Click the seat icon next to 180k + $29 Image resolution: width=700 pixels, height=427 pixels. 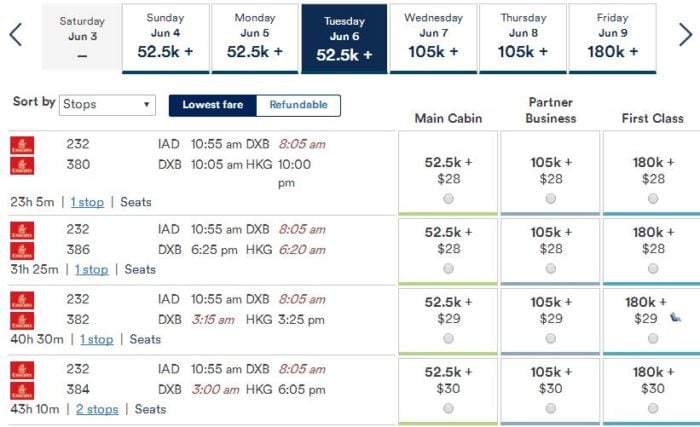[675, 318]
